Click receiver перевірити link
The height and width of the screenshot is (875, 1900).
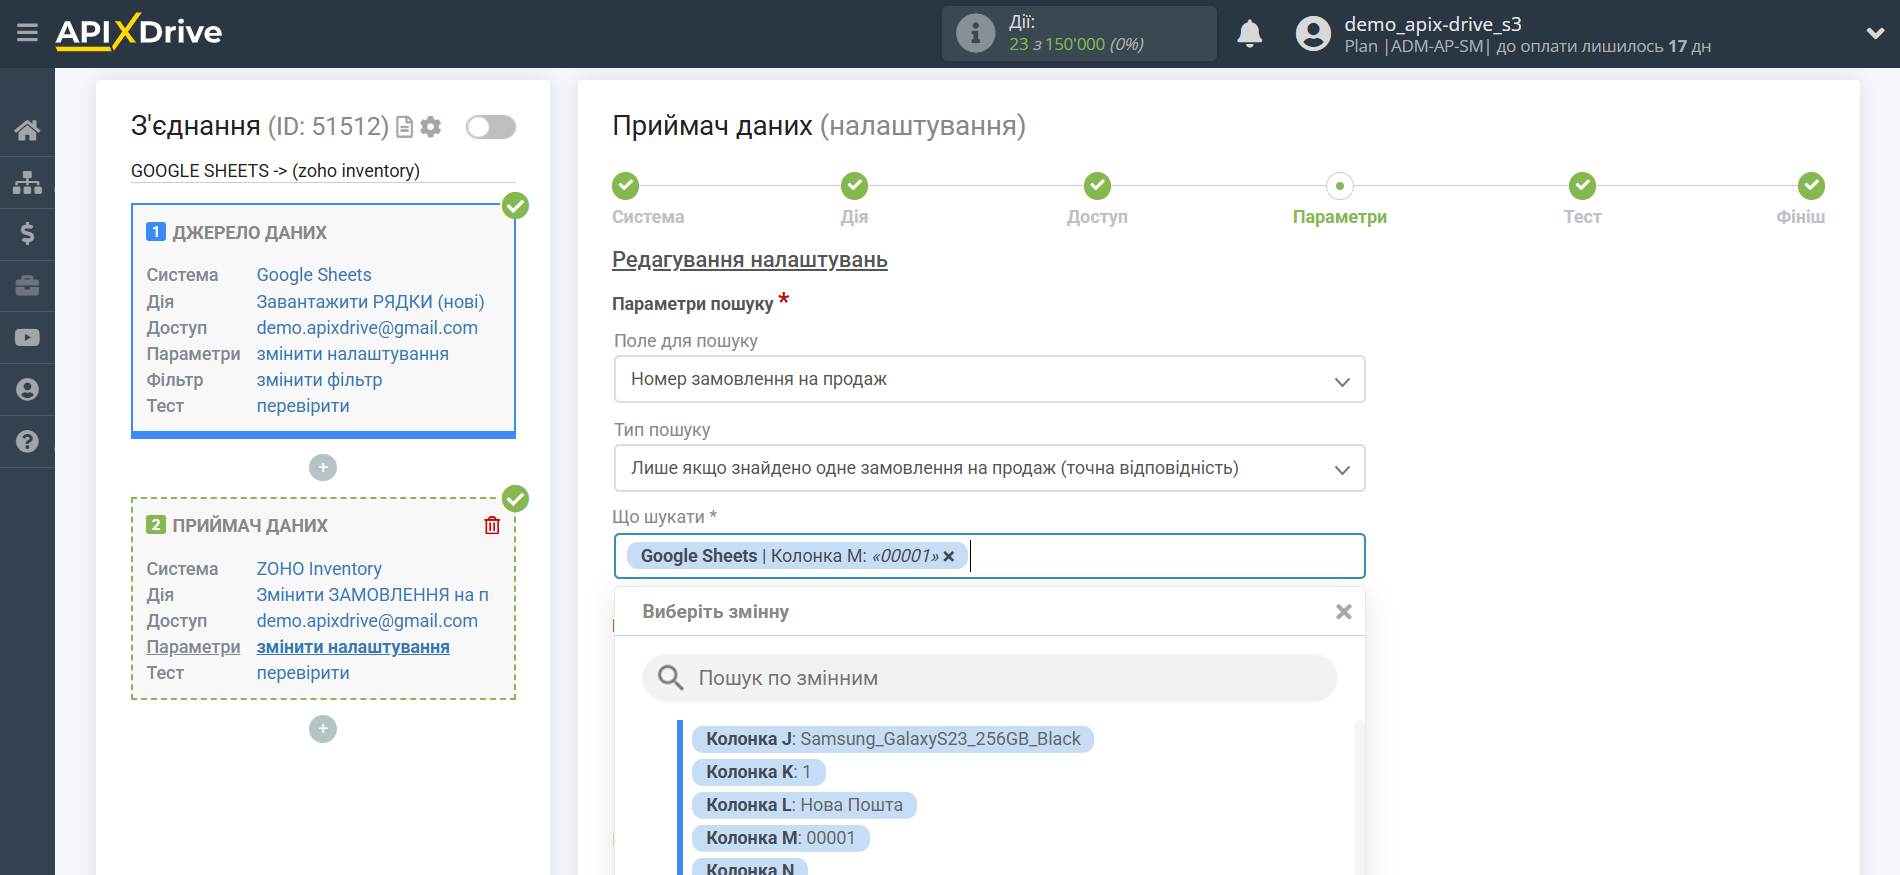point(303,673)
